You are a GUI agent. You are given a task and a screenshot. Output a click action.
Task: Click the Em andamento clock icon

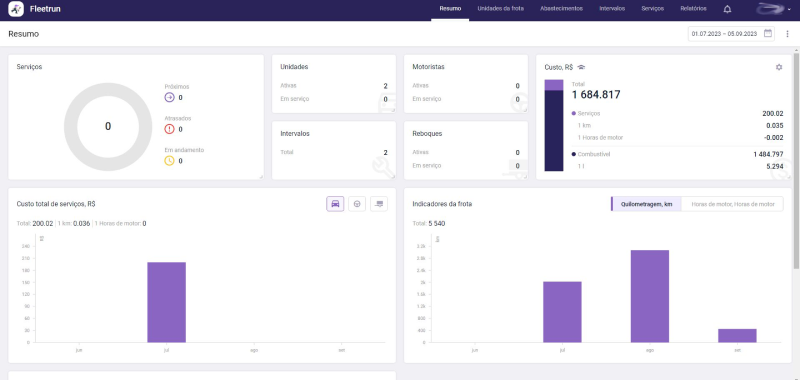click(169, 161)
